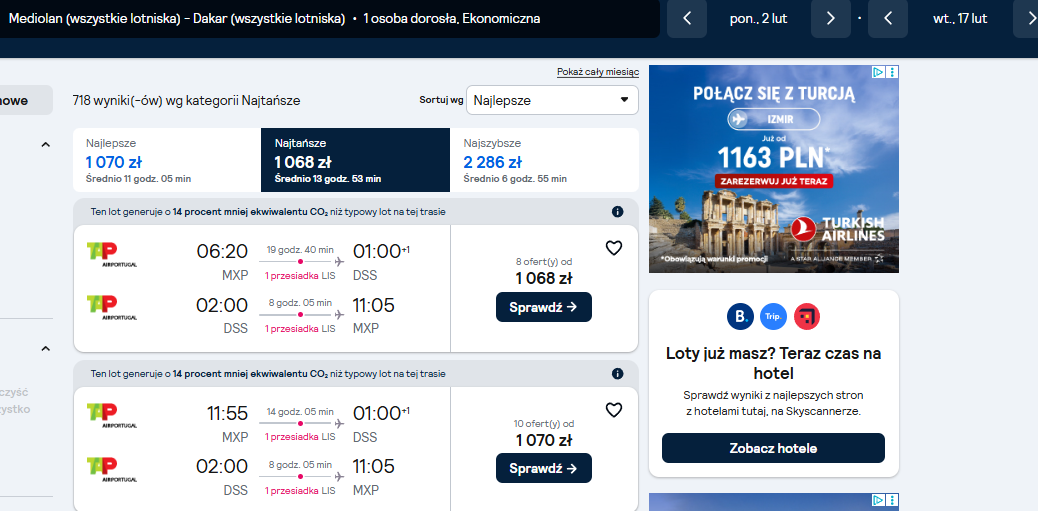1038x511 pixels.
Task: Go to next departure date after pon., 2 lut
Action: (830, 19)
